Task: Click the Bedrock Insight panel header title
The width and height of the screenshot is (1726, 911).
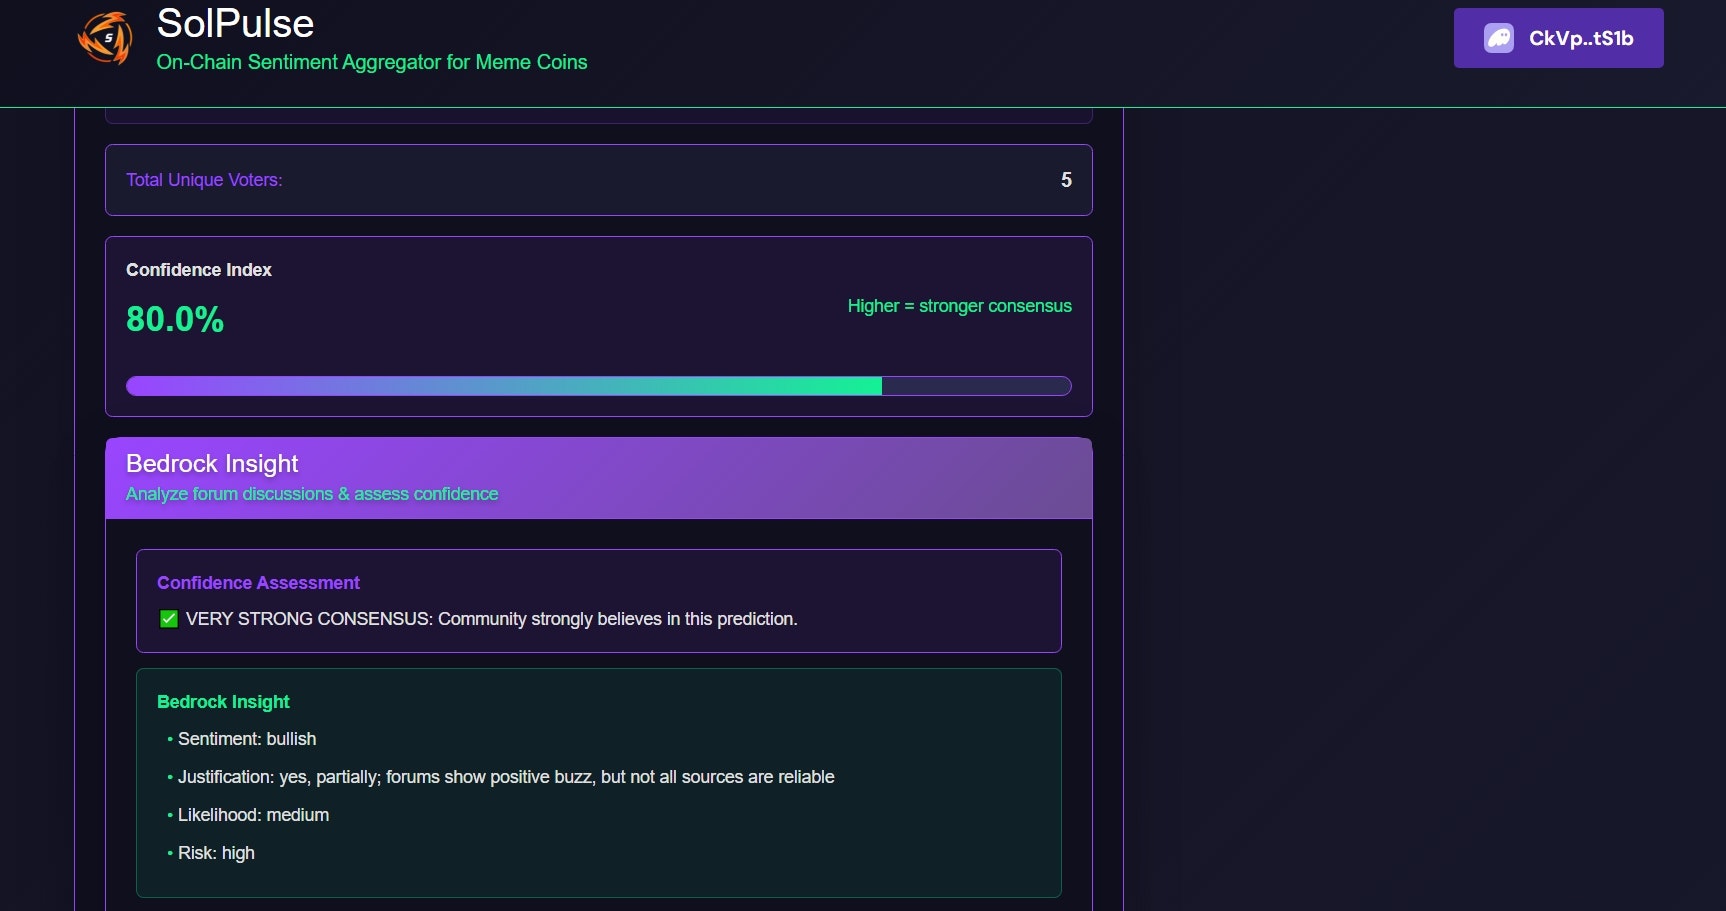Action: point(212,464)
